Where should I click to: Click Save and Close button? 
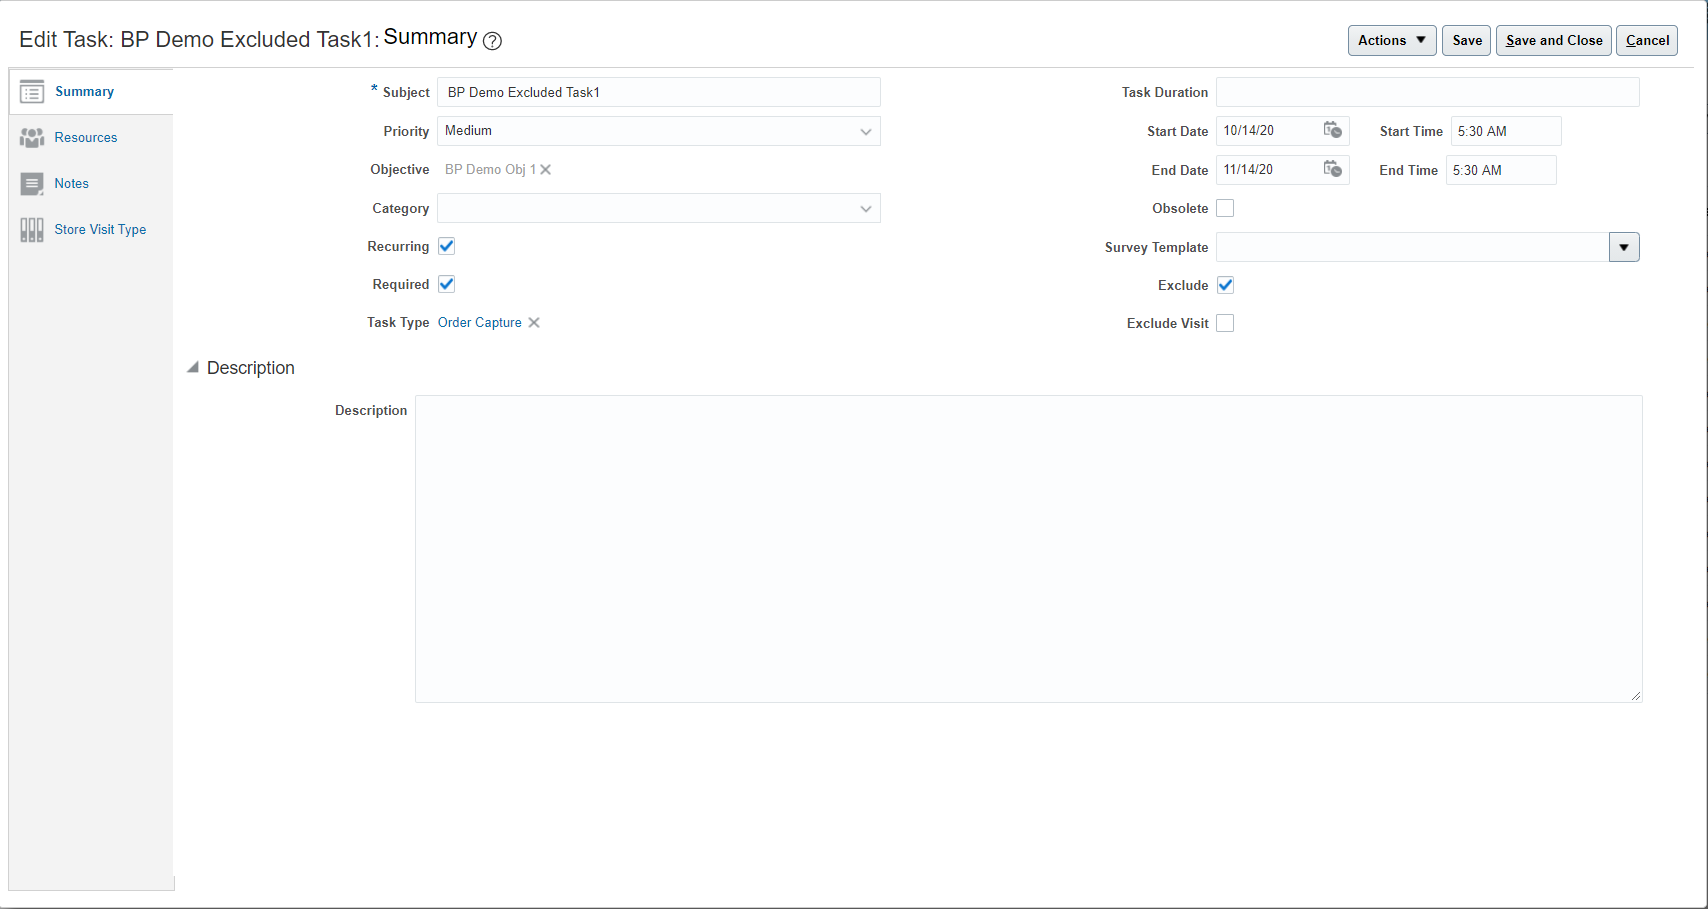click(1553, 41)
